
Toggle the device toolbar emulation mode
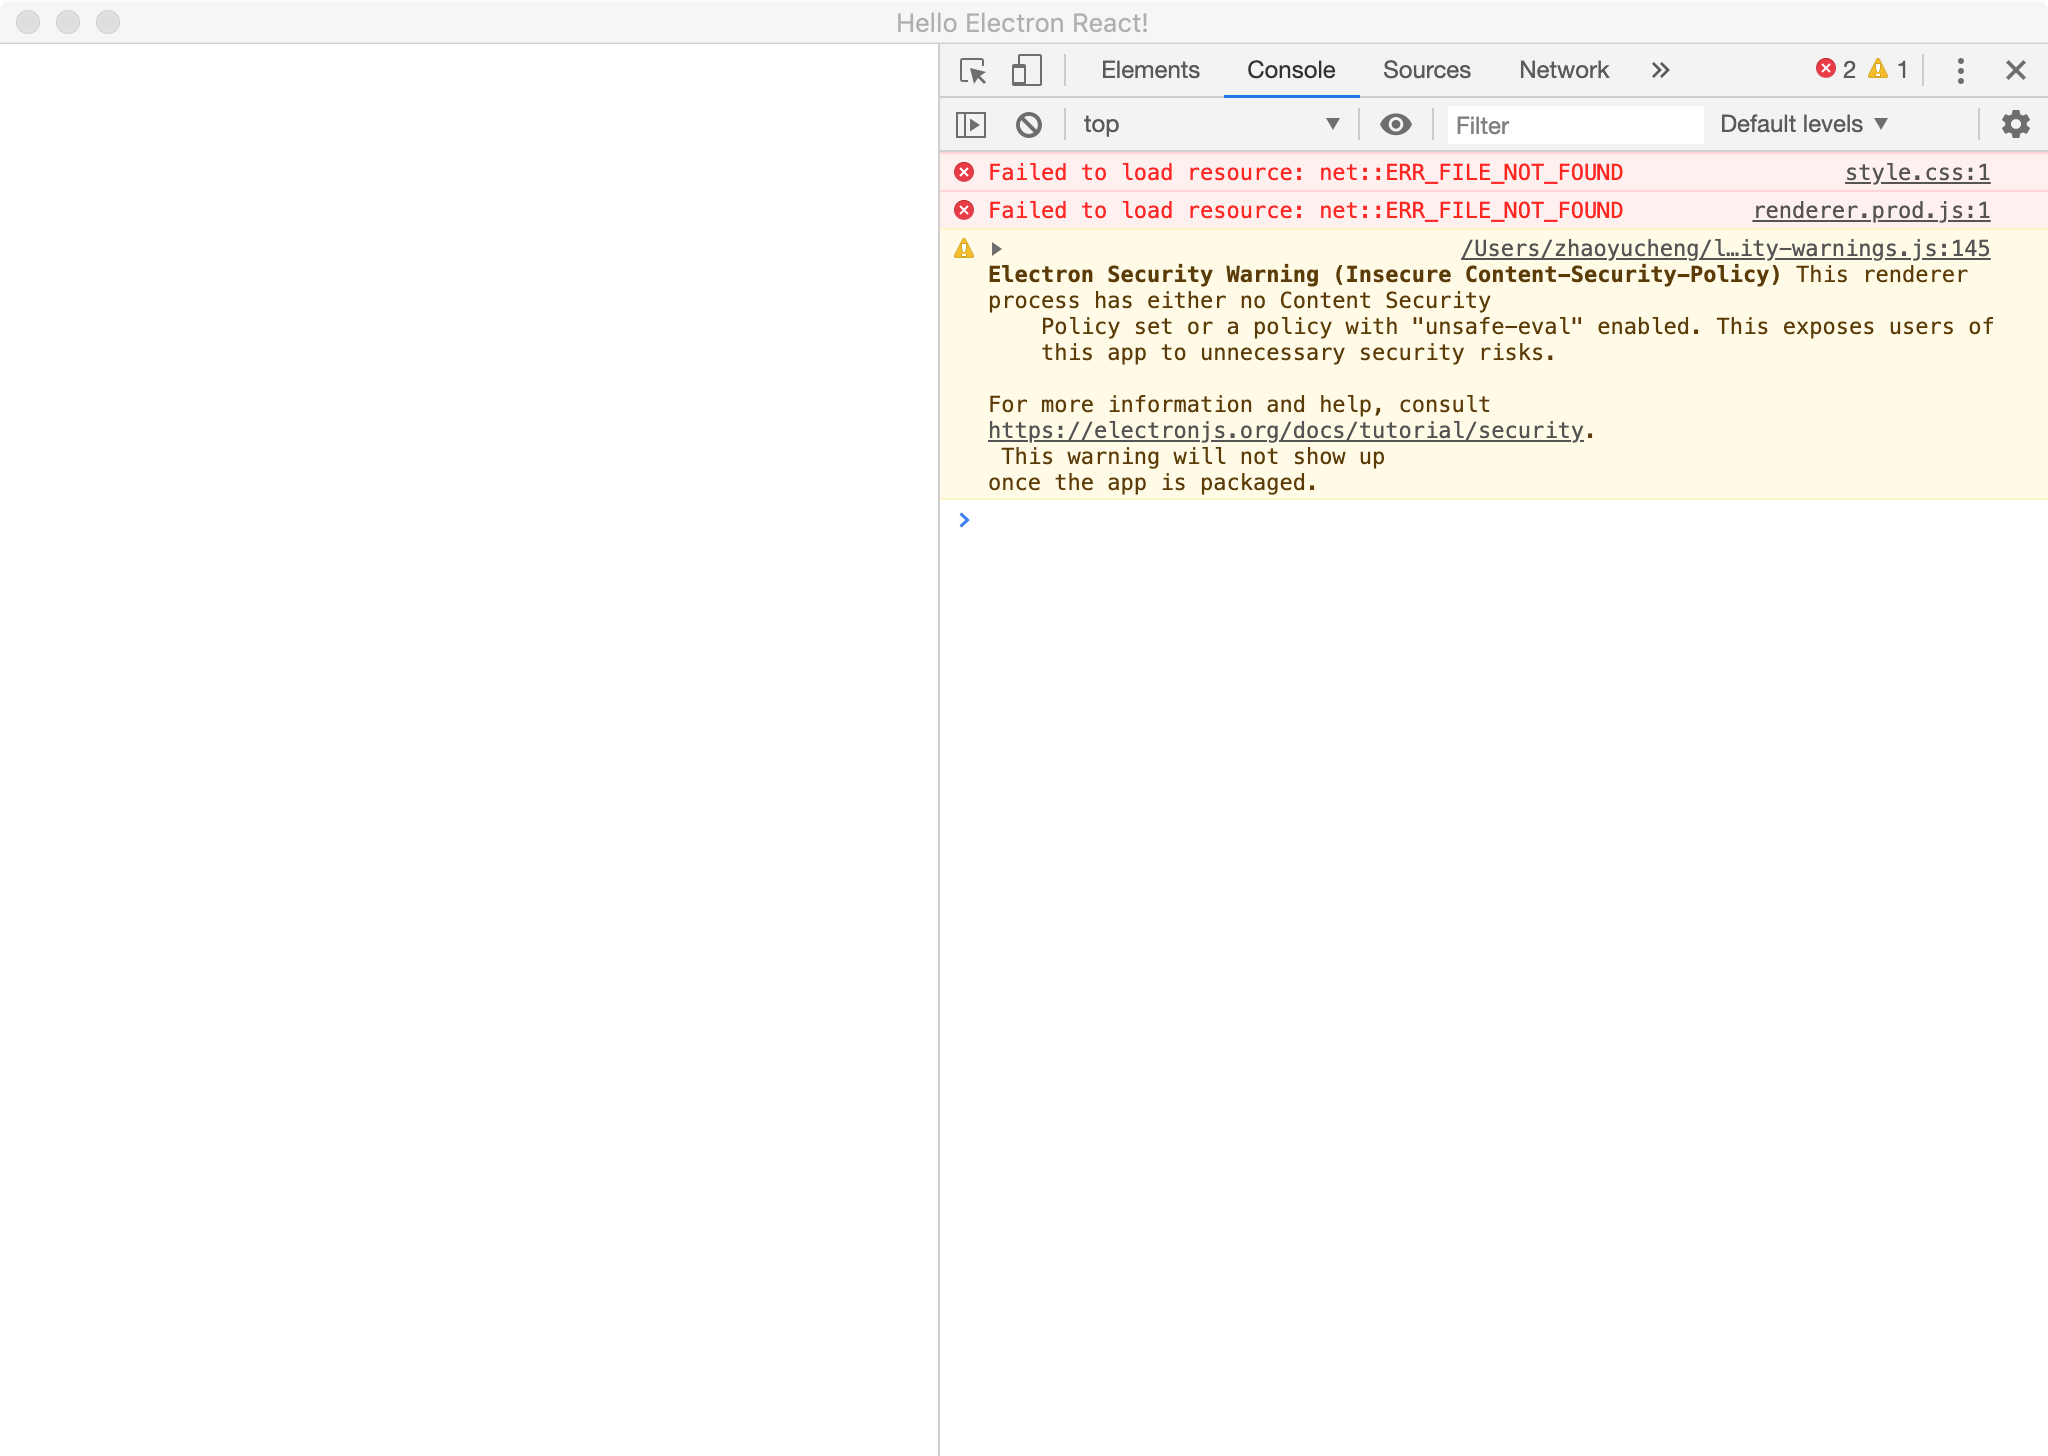[1024, 70]
